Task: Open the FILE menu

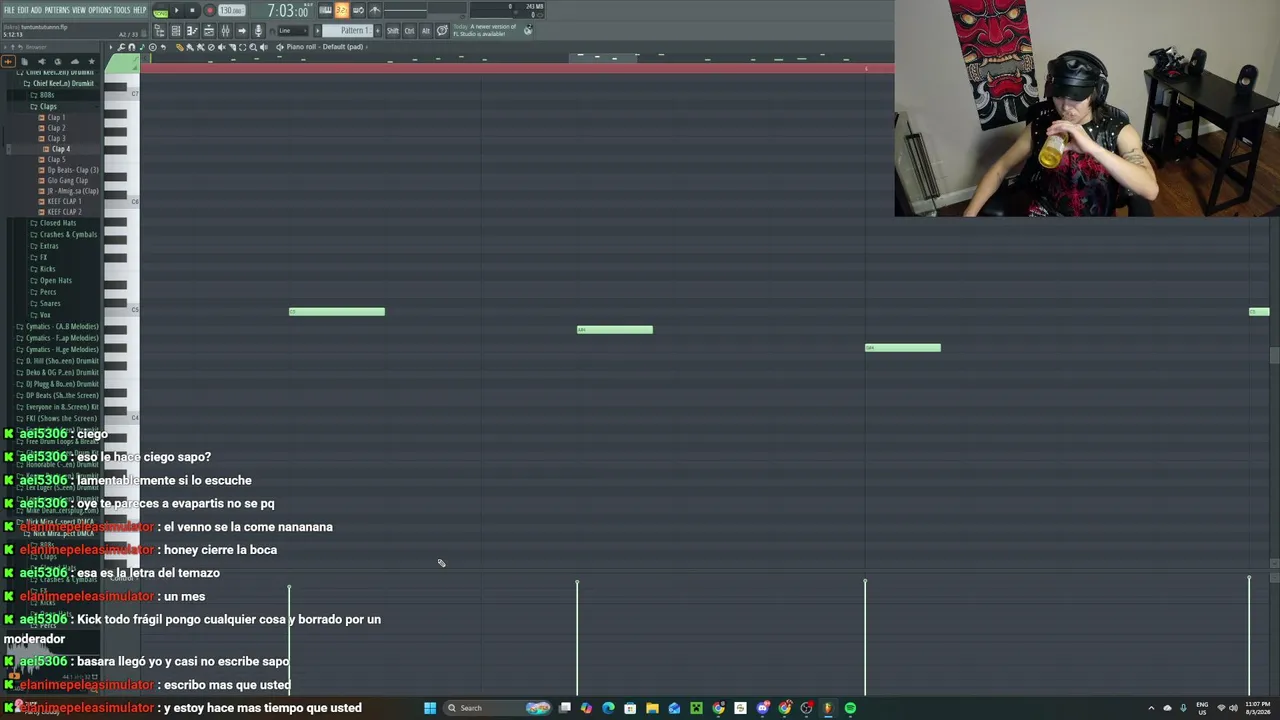Action: pyautogui.click(x=9, y=10)
